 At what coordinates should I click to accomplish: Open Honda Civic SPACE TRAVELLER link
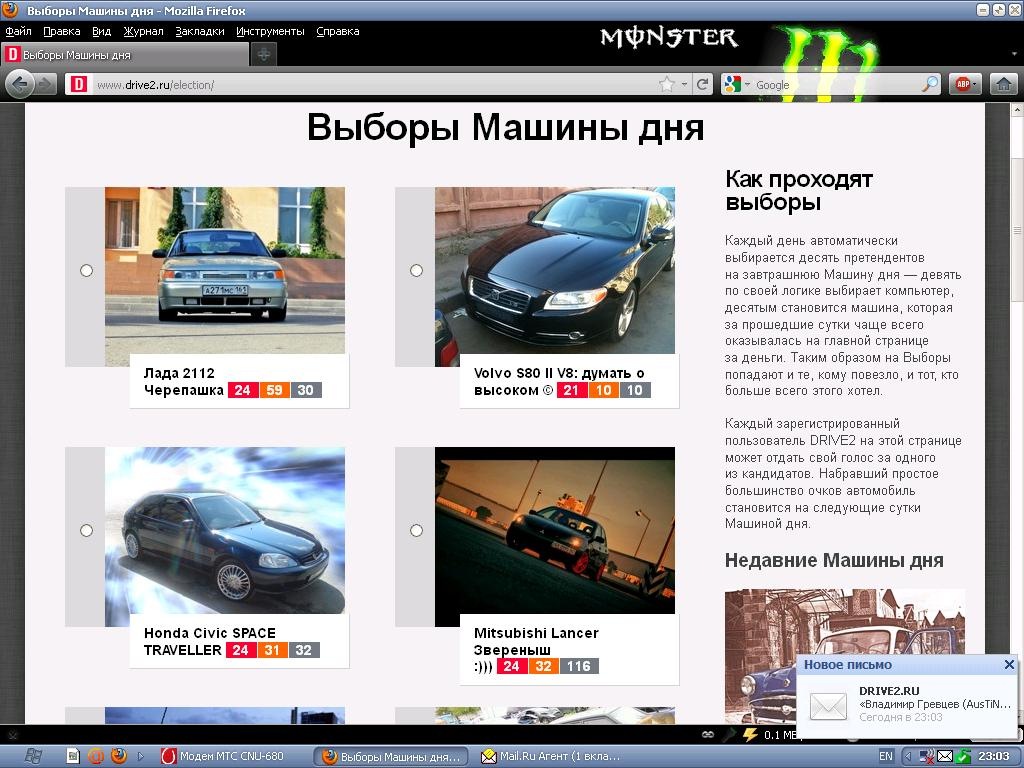tap(210, 641)
